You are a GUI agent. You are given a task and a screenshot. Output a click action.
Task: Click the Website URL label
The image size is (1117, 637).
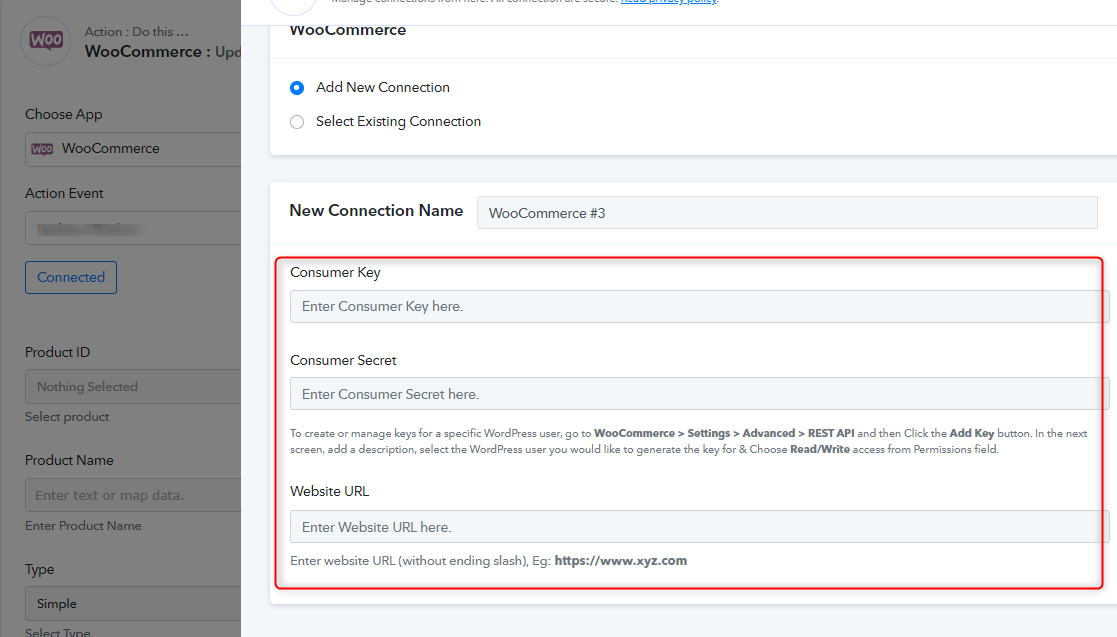[330, 492]
